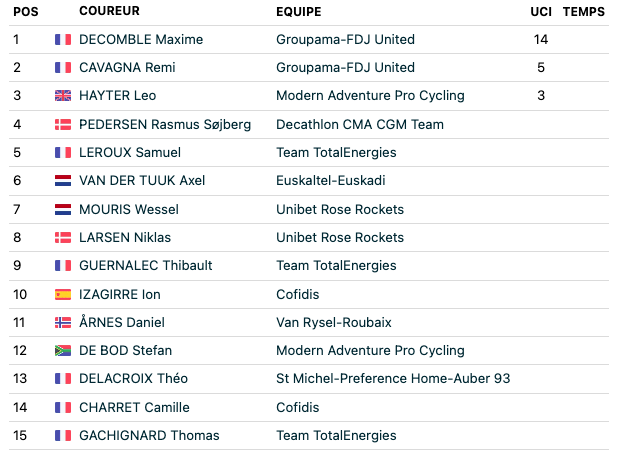
Task: Click the Spanish flag next to IZAGIRRE Ion
Action: click(63, 294)
